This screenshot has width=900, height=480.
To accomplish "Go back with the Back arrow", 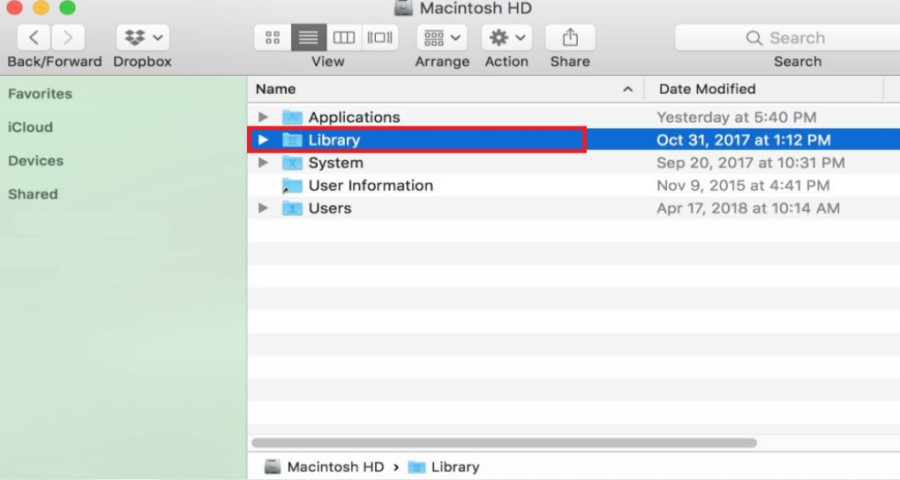I will (x=34, y=38).
